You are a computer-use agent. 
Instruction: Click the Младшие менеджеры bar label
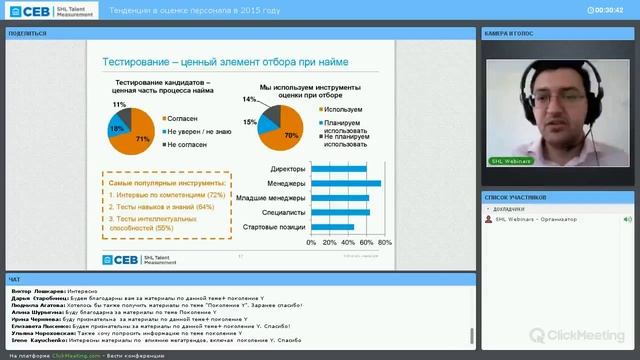coord(271,198)
